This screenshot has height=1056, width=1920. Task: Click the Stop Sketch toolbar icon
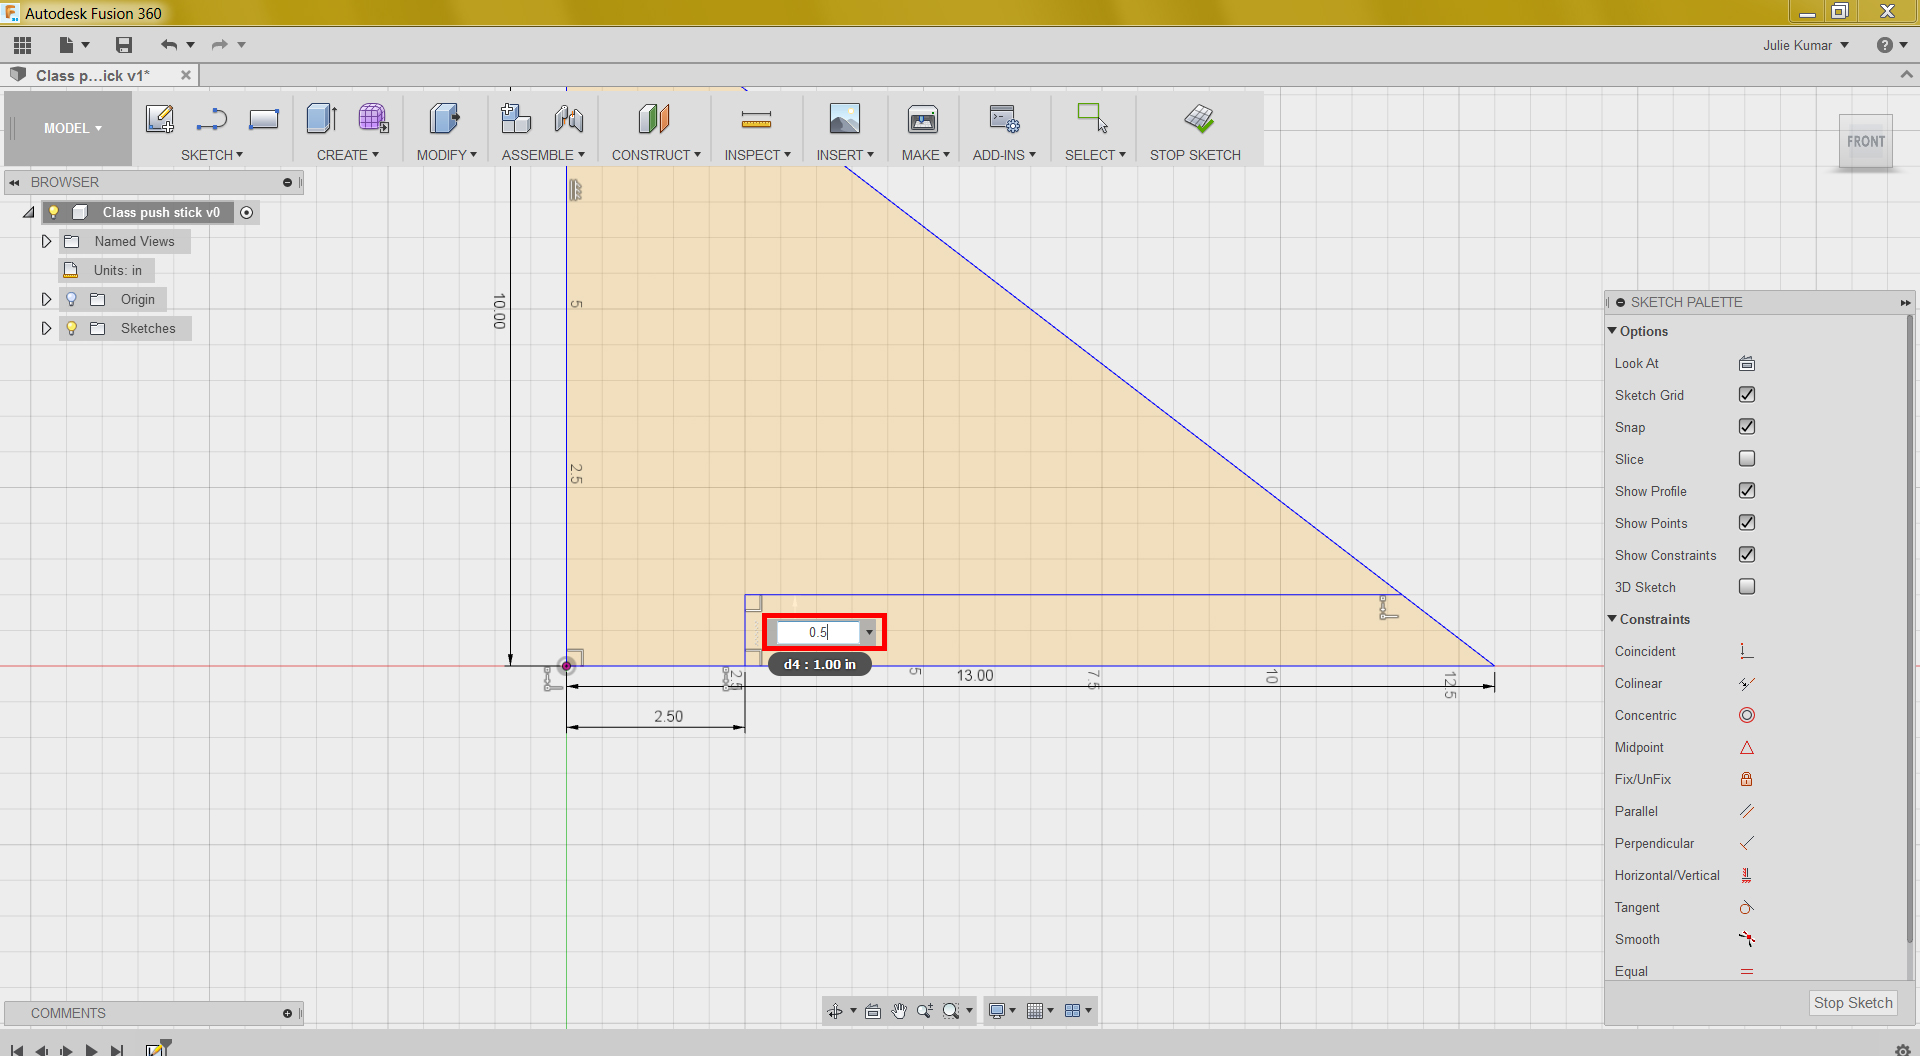tap(1199, 119)
